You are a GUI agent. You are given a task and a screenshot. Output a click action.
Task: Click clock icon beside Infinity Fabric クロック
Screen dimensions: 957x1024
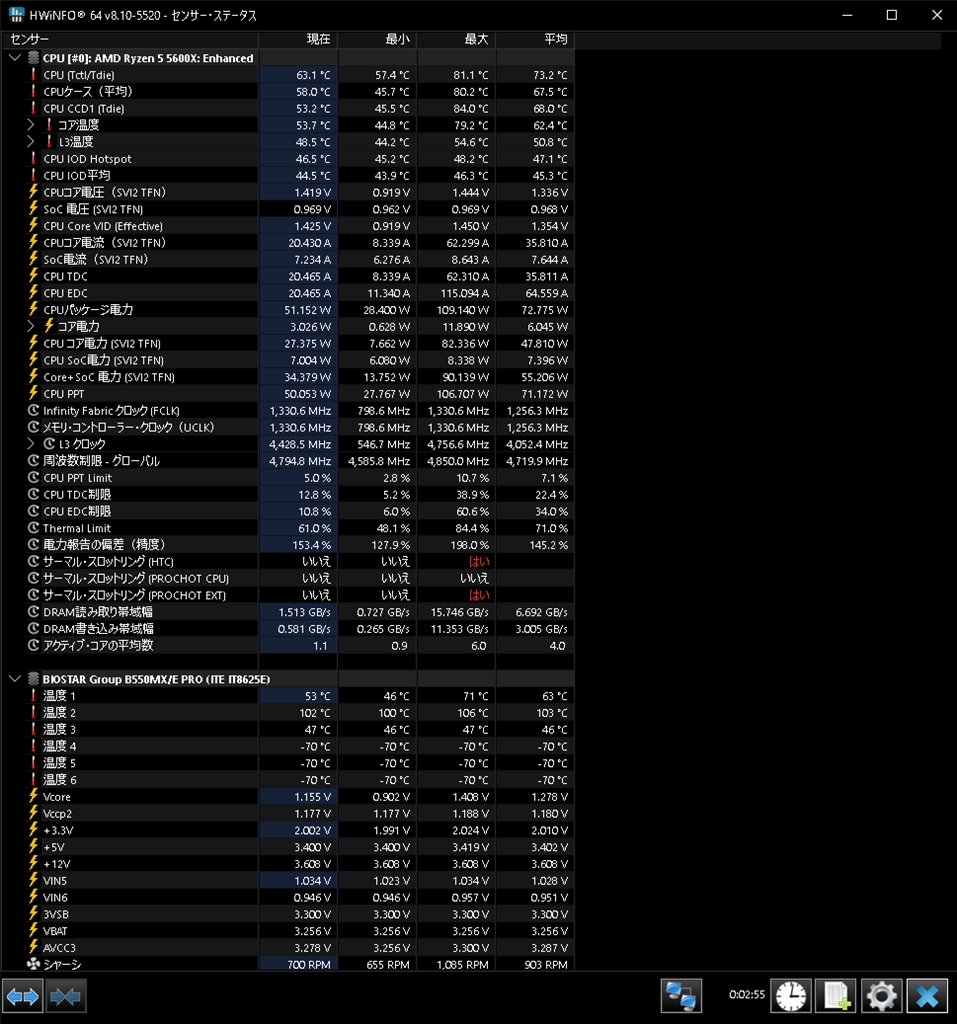point(33,411)
